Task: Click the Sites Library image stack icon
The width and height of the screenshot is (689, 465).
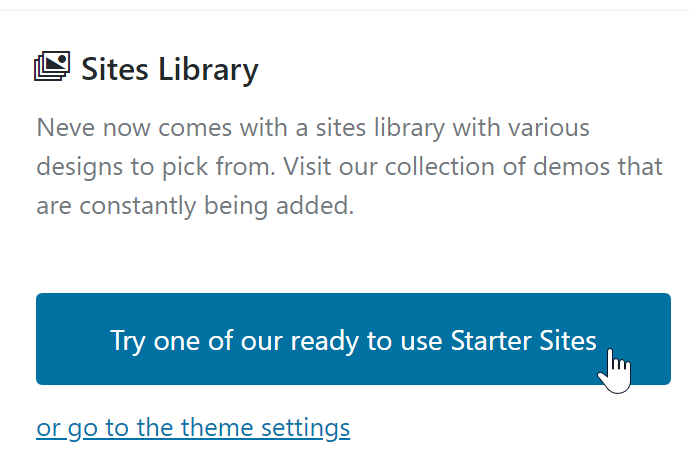Action: tap(52, 68)
